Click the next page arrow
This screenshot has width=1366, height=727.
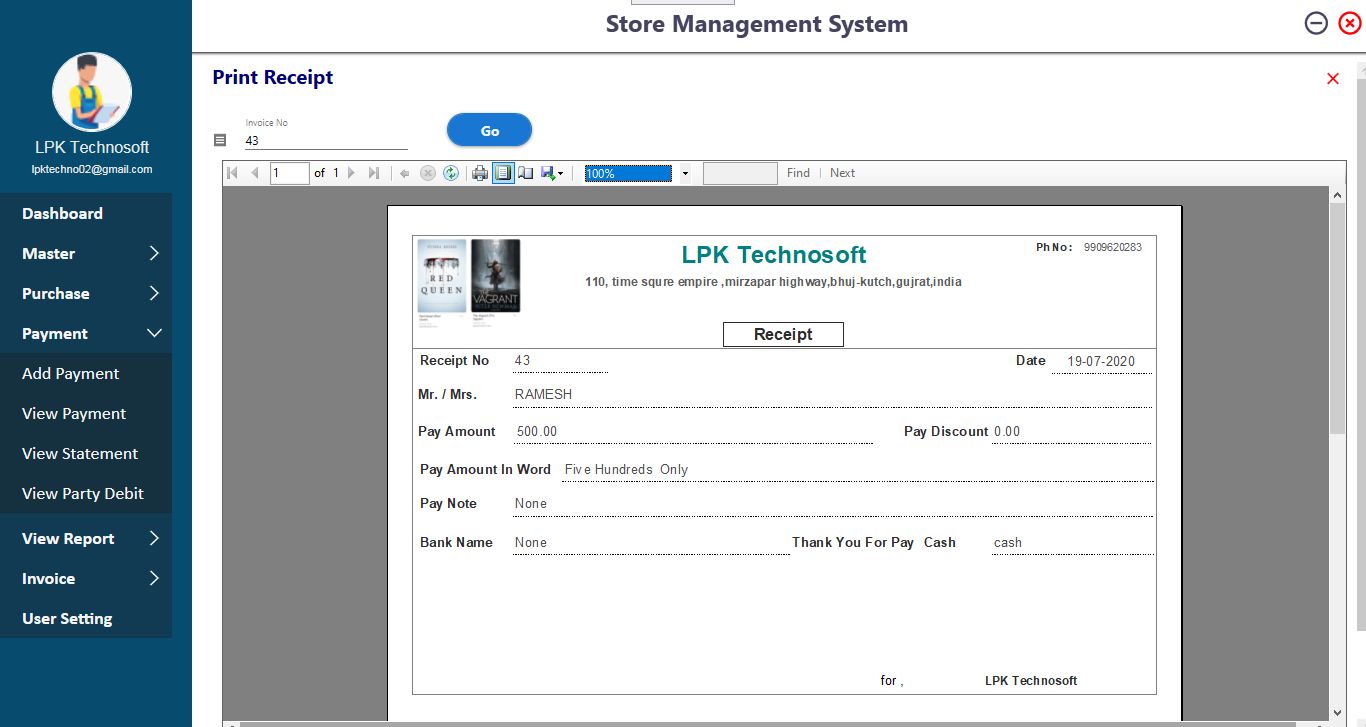point(351,173)
